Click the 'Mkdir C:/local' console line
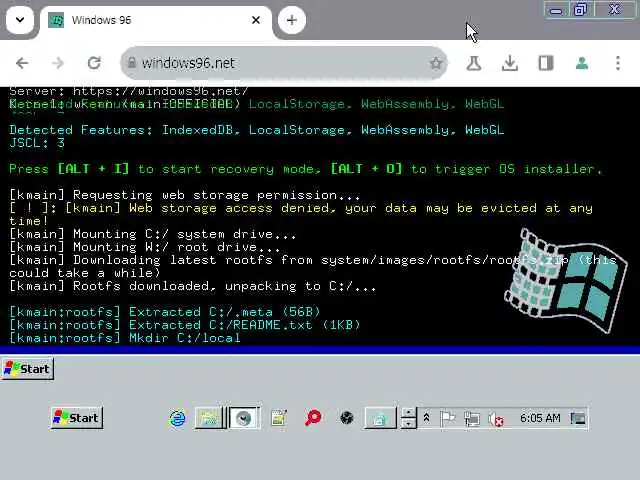The image size is (640, 480). [x=125, y=338]
